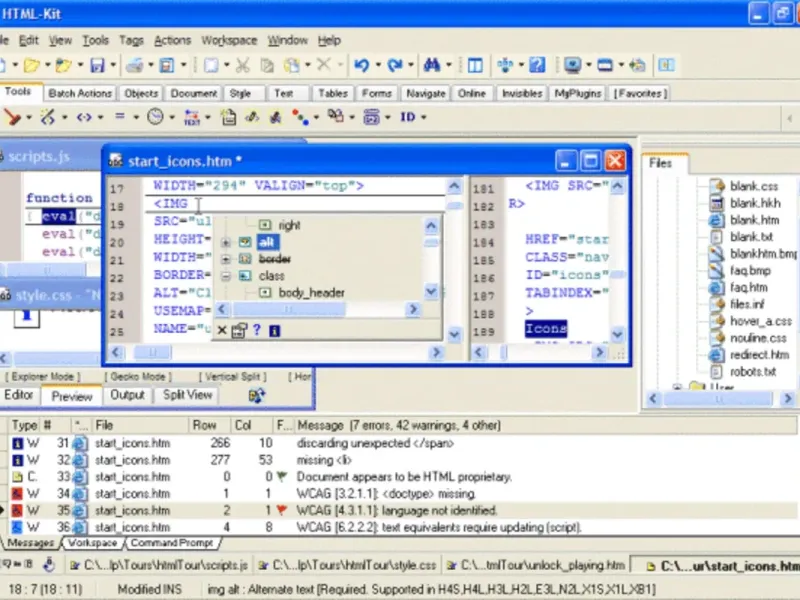Click the Redo arrow icon

(394, 65)
